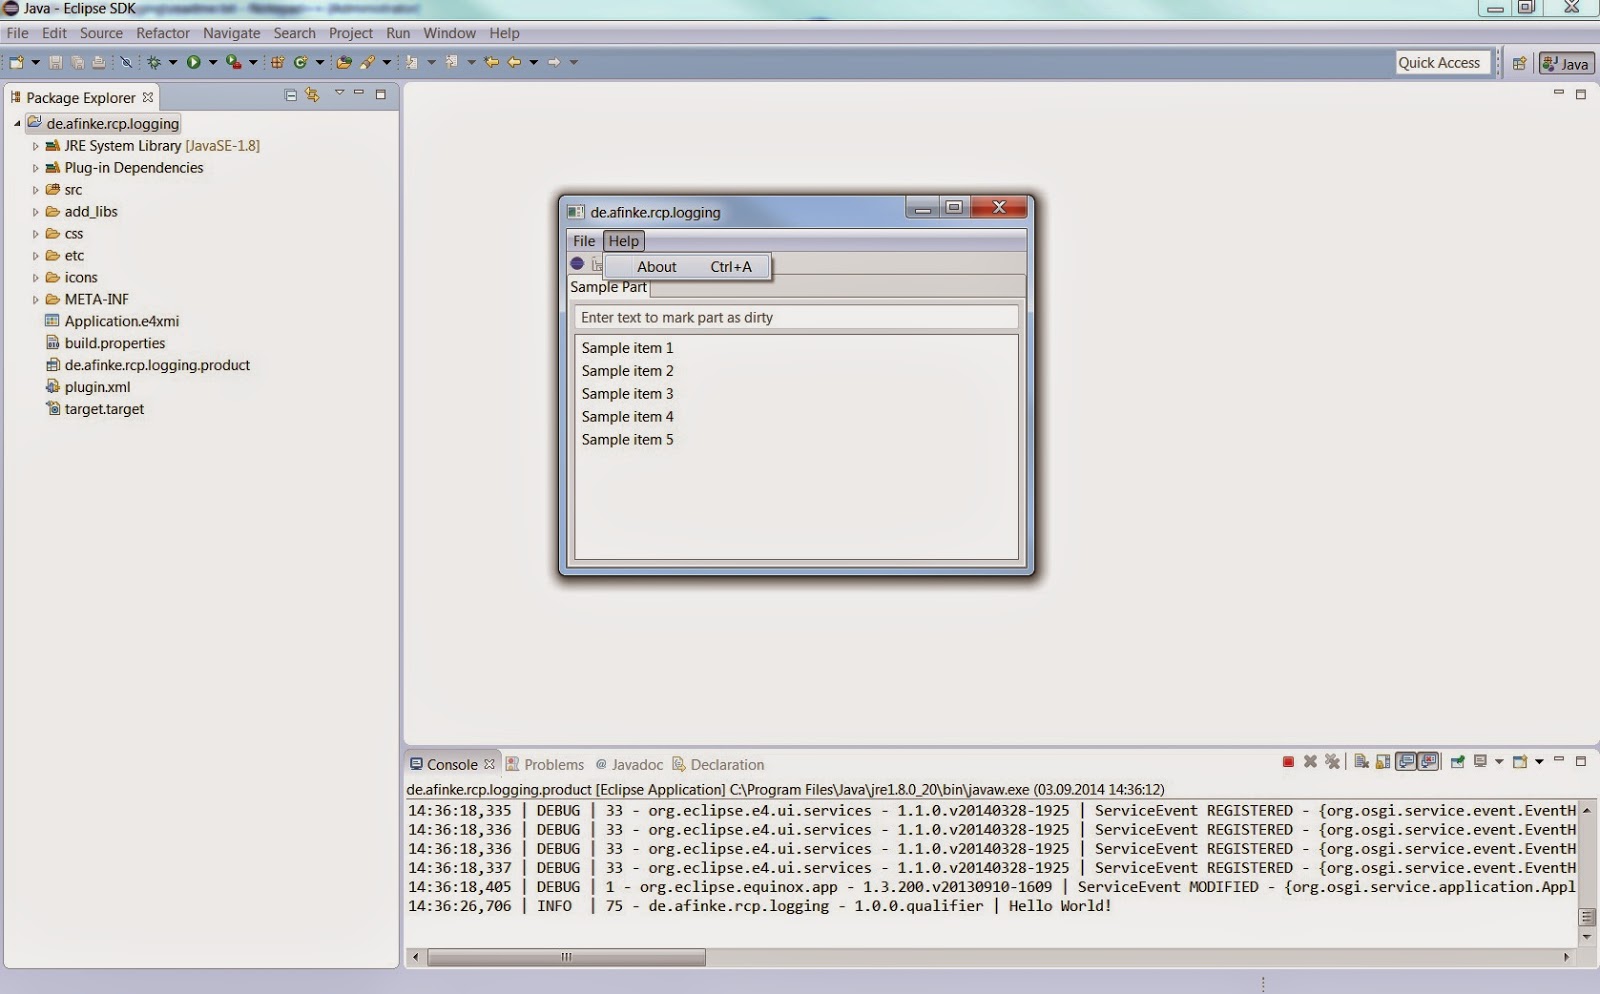Screen dimensions: 1600x994
Task: Select de.afinke.rcp.logging.product file
Action: (147, 365)
